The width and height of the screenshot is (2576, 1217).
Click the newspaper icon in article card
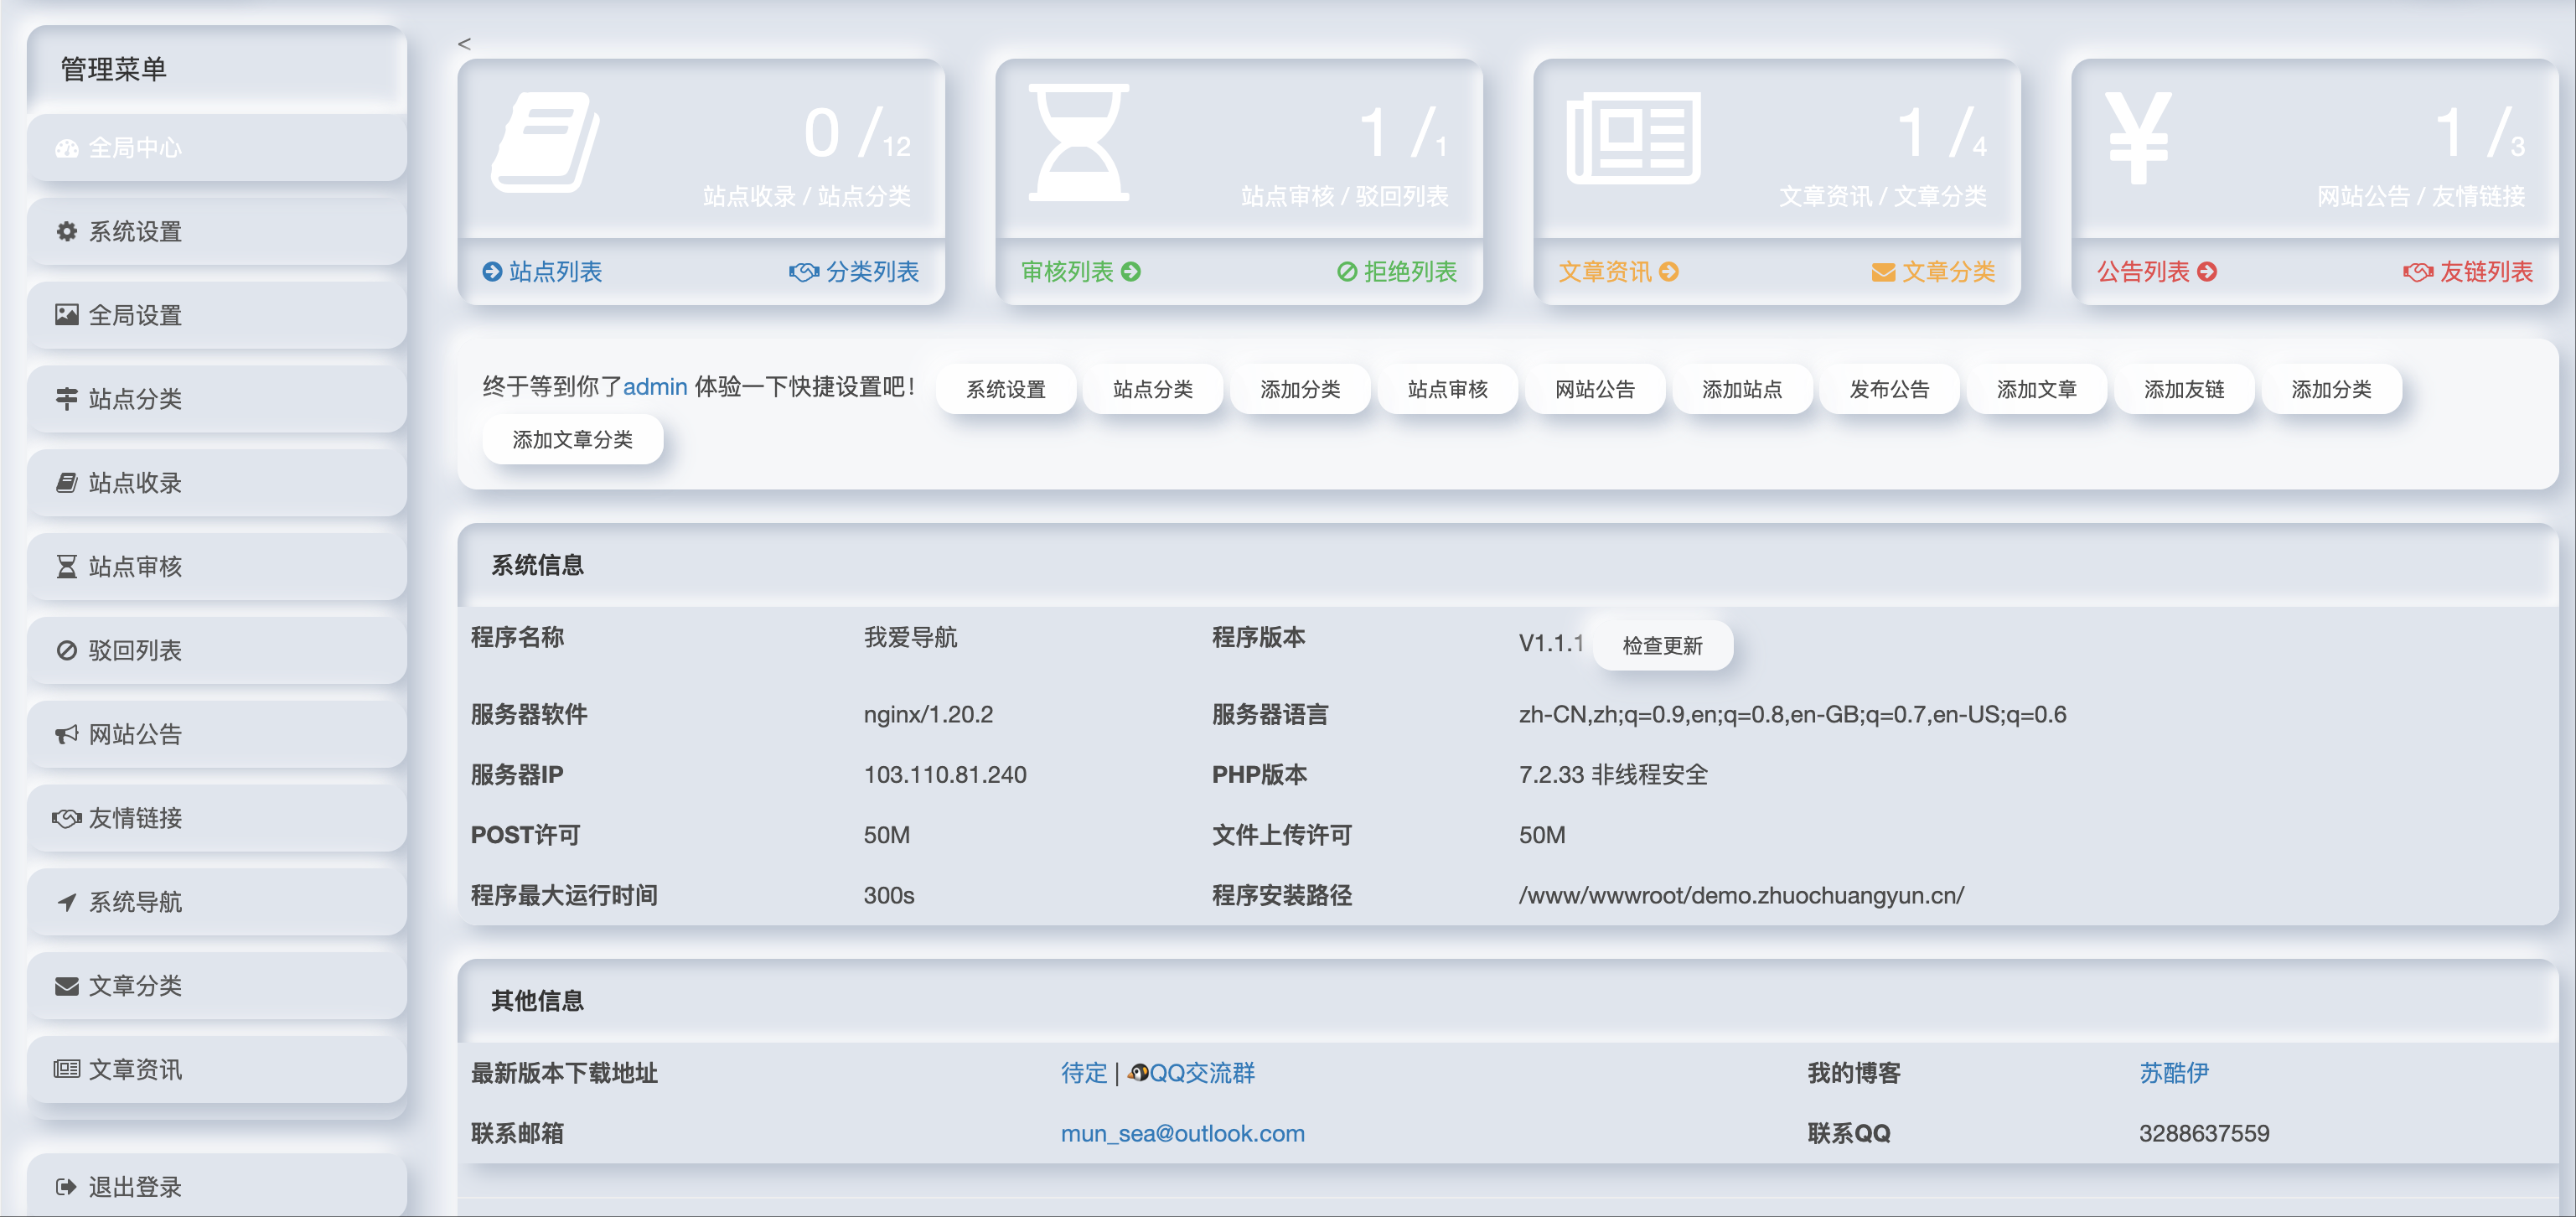1633,138
